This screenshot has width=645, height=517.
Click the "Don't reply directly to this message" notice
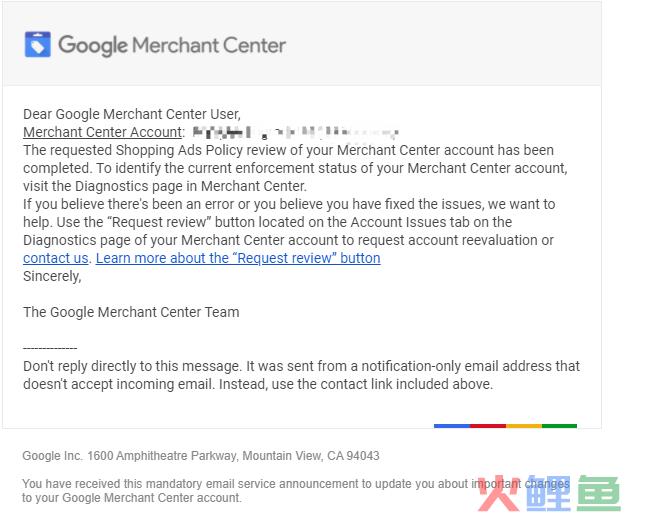pyautogui.click(x=302, y=375)
